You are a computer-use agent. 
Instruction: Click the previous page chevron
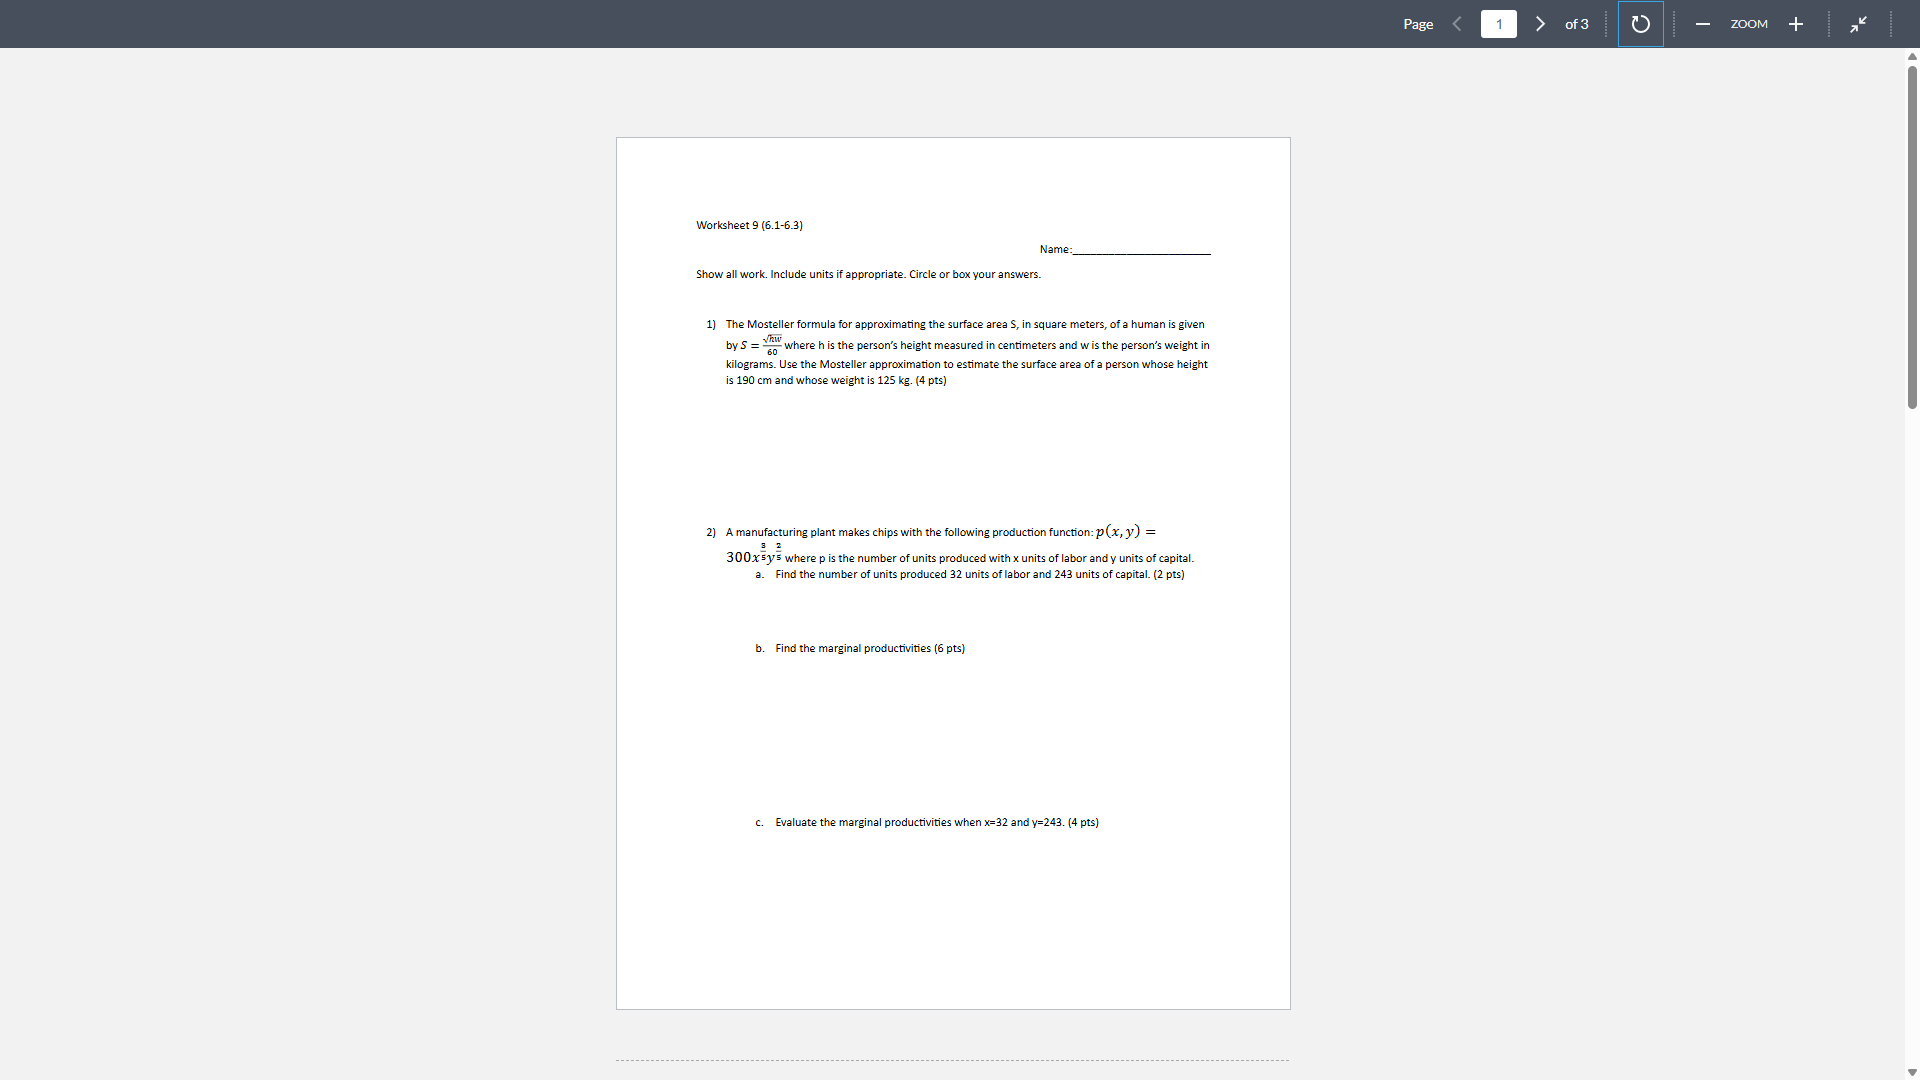(1457, 23)
